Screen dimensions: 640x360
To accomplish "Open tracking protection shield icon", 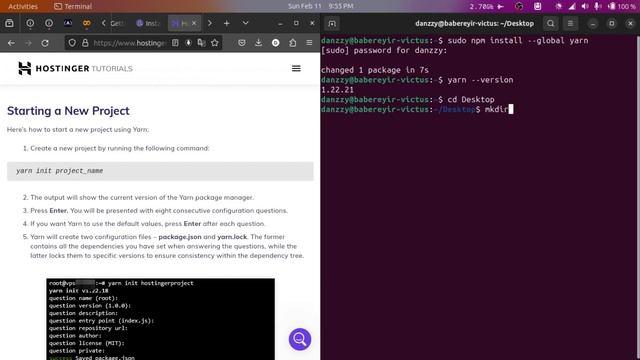I will click(x=72, y=43).
